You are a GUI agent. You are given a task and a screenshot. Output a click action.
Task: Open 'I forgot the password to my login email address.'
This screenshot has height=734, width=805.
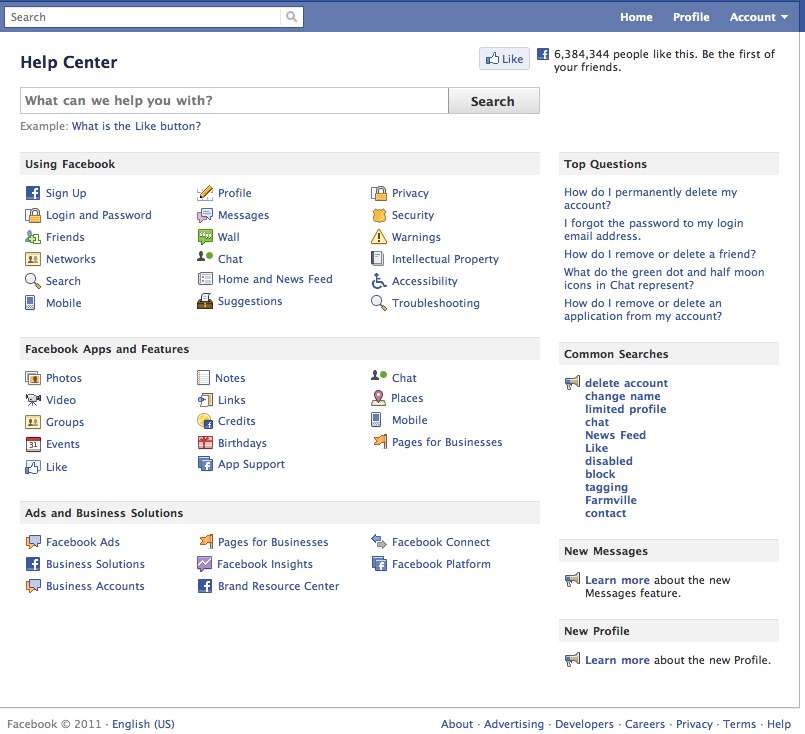[x=654, y=229]
